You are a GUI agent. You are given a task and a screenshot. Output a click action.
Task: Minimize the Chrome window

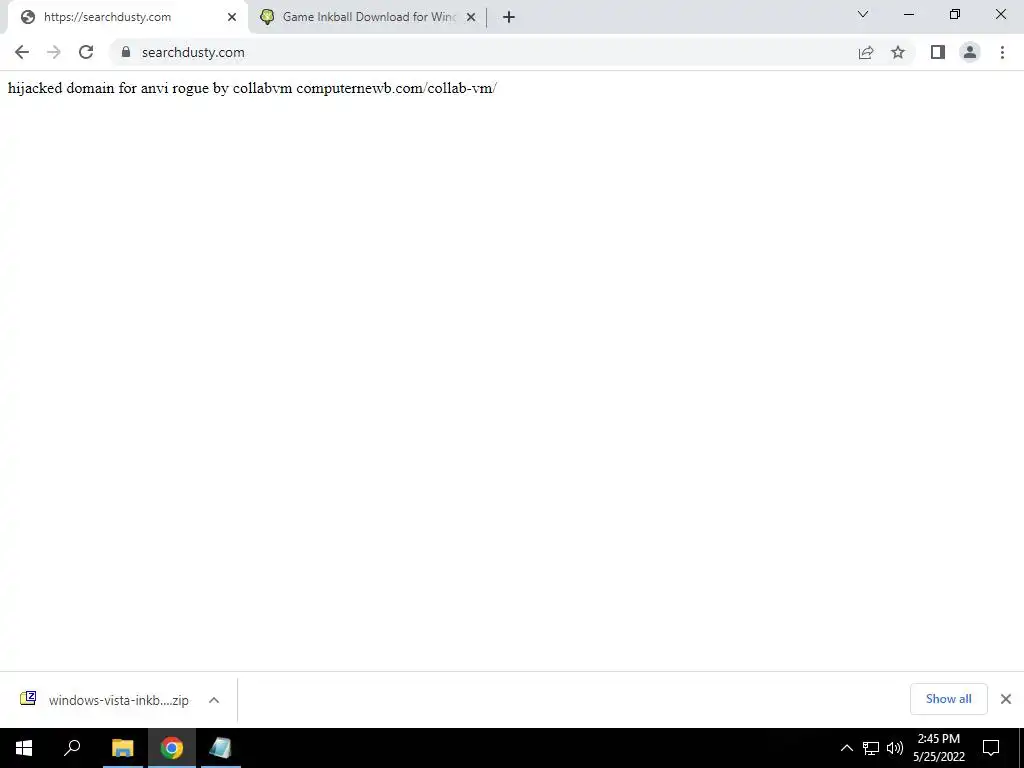pyautogui.click(x=908, y=14)
